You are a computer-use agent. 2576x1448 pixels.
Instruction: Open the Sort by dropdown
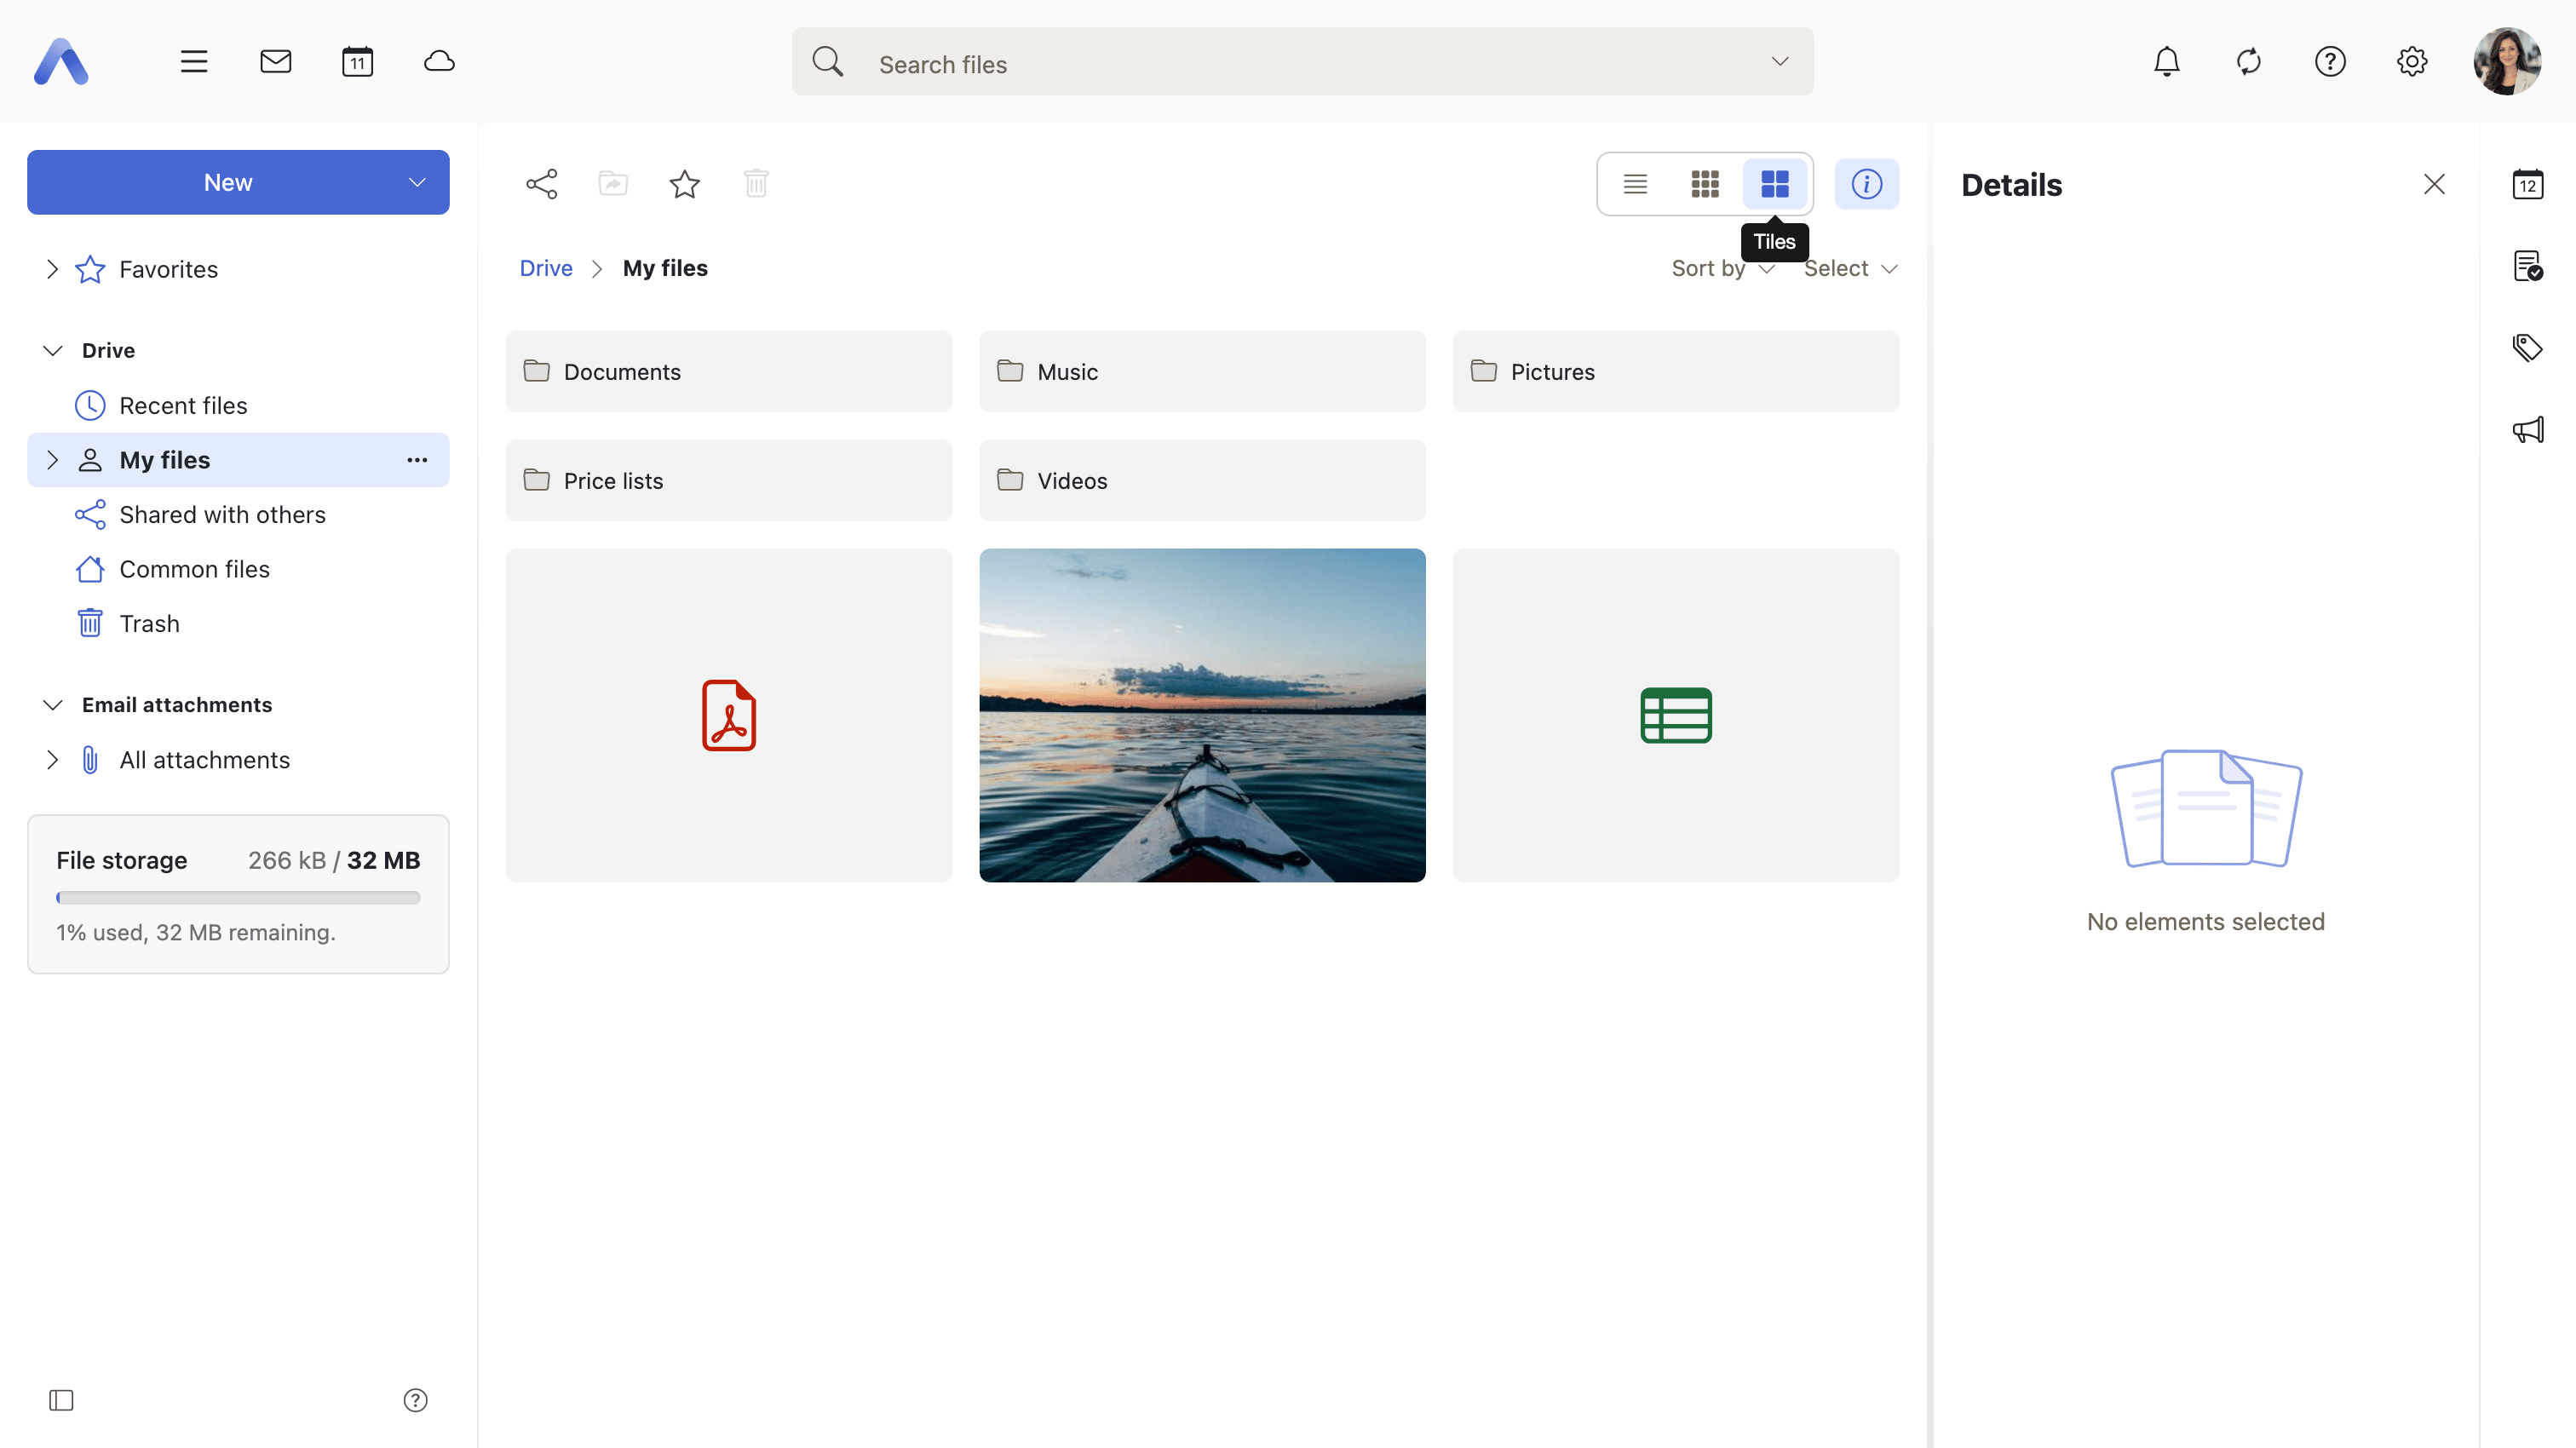tap(1722, 268)
